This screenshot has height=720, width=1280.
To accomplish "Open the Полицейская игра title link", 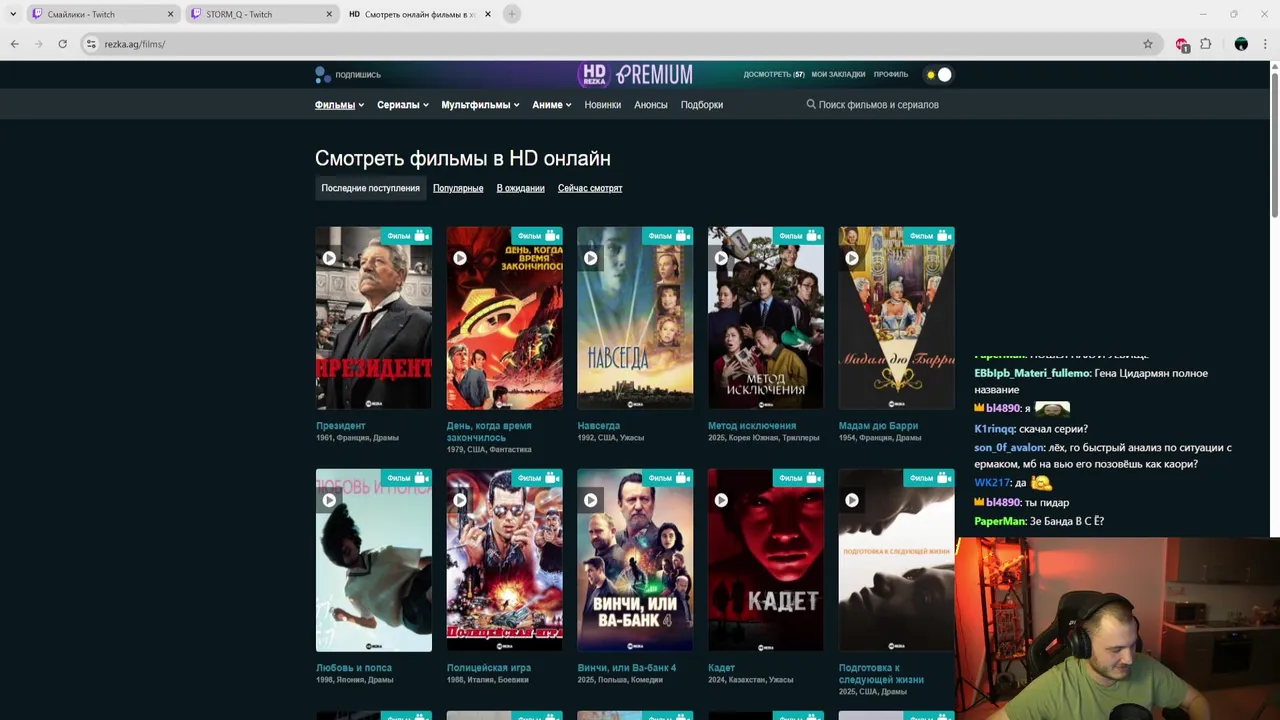I will 489,668.
